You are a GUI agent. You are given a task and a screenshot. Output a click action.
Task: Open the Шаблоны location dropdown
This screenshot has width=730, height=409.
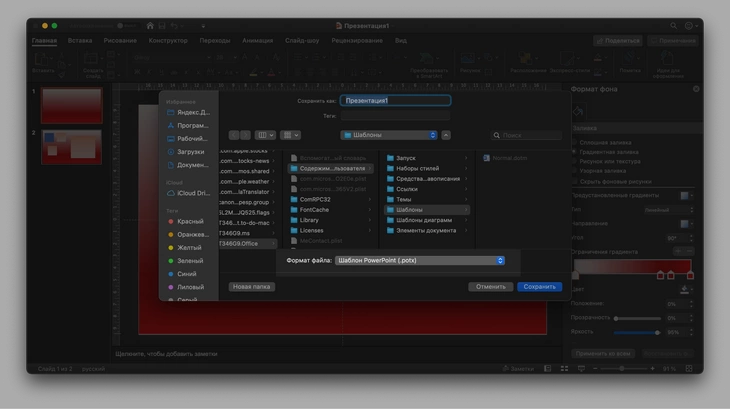[389, 135]
